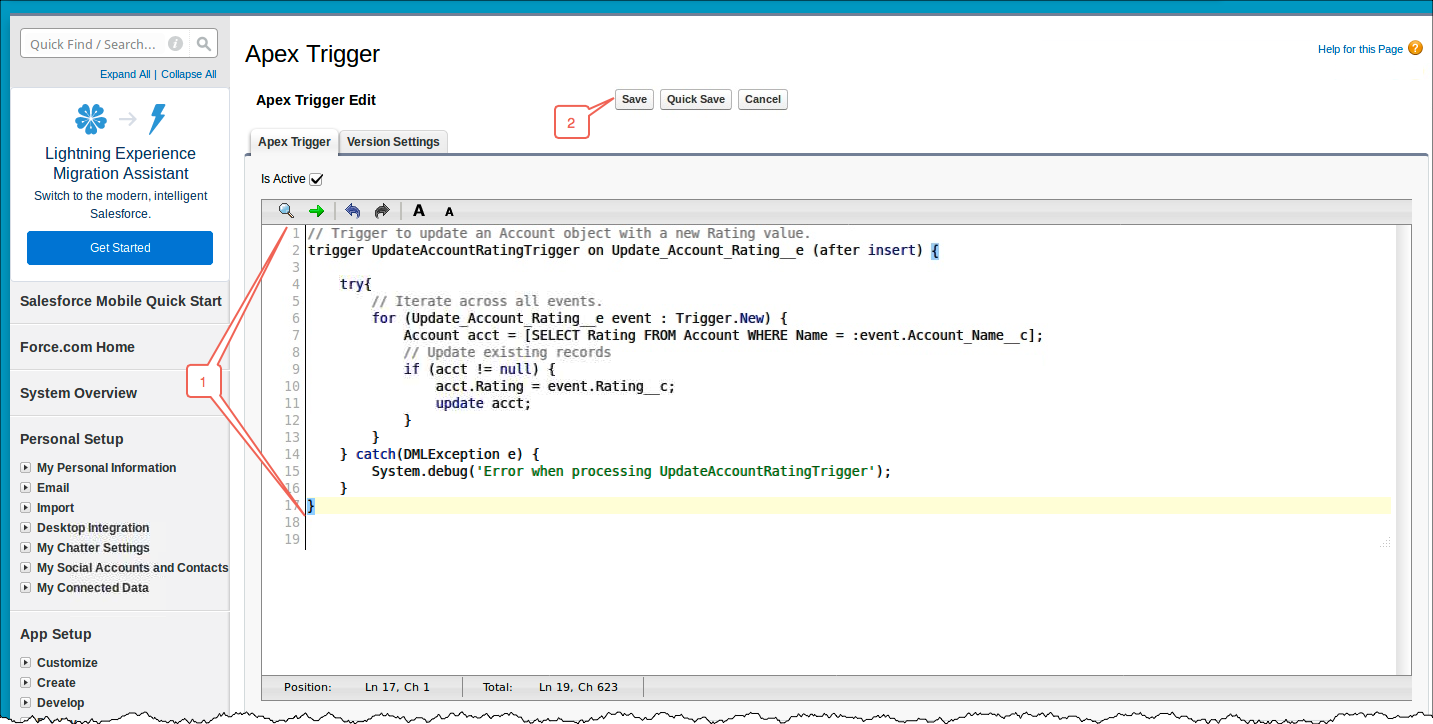Click the comment text on line 1
Viewport: 1433px width, 724px height.
click(x=559, y=233)
